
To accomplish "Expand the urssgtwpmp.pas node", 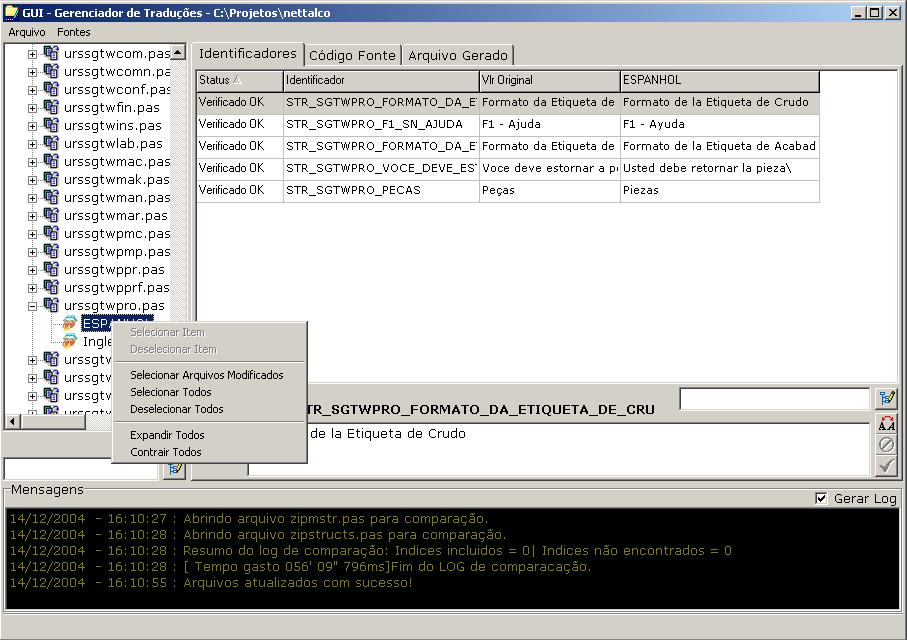I will tap(32, 252).
